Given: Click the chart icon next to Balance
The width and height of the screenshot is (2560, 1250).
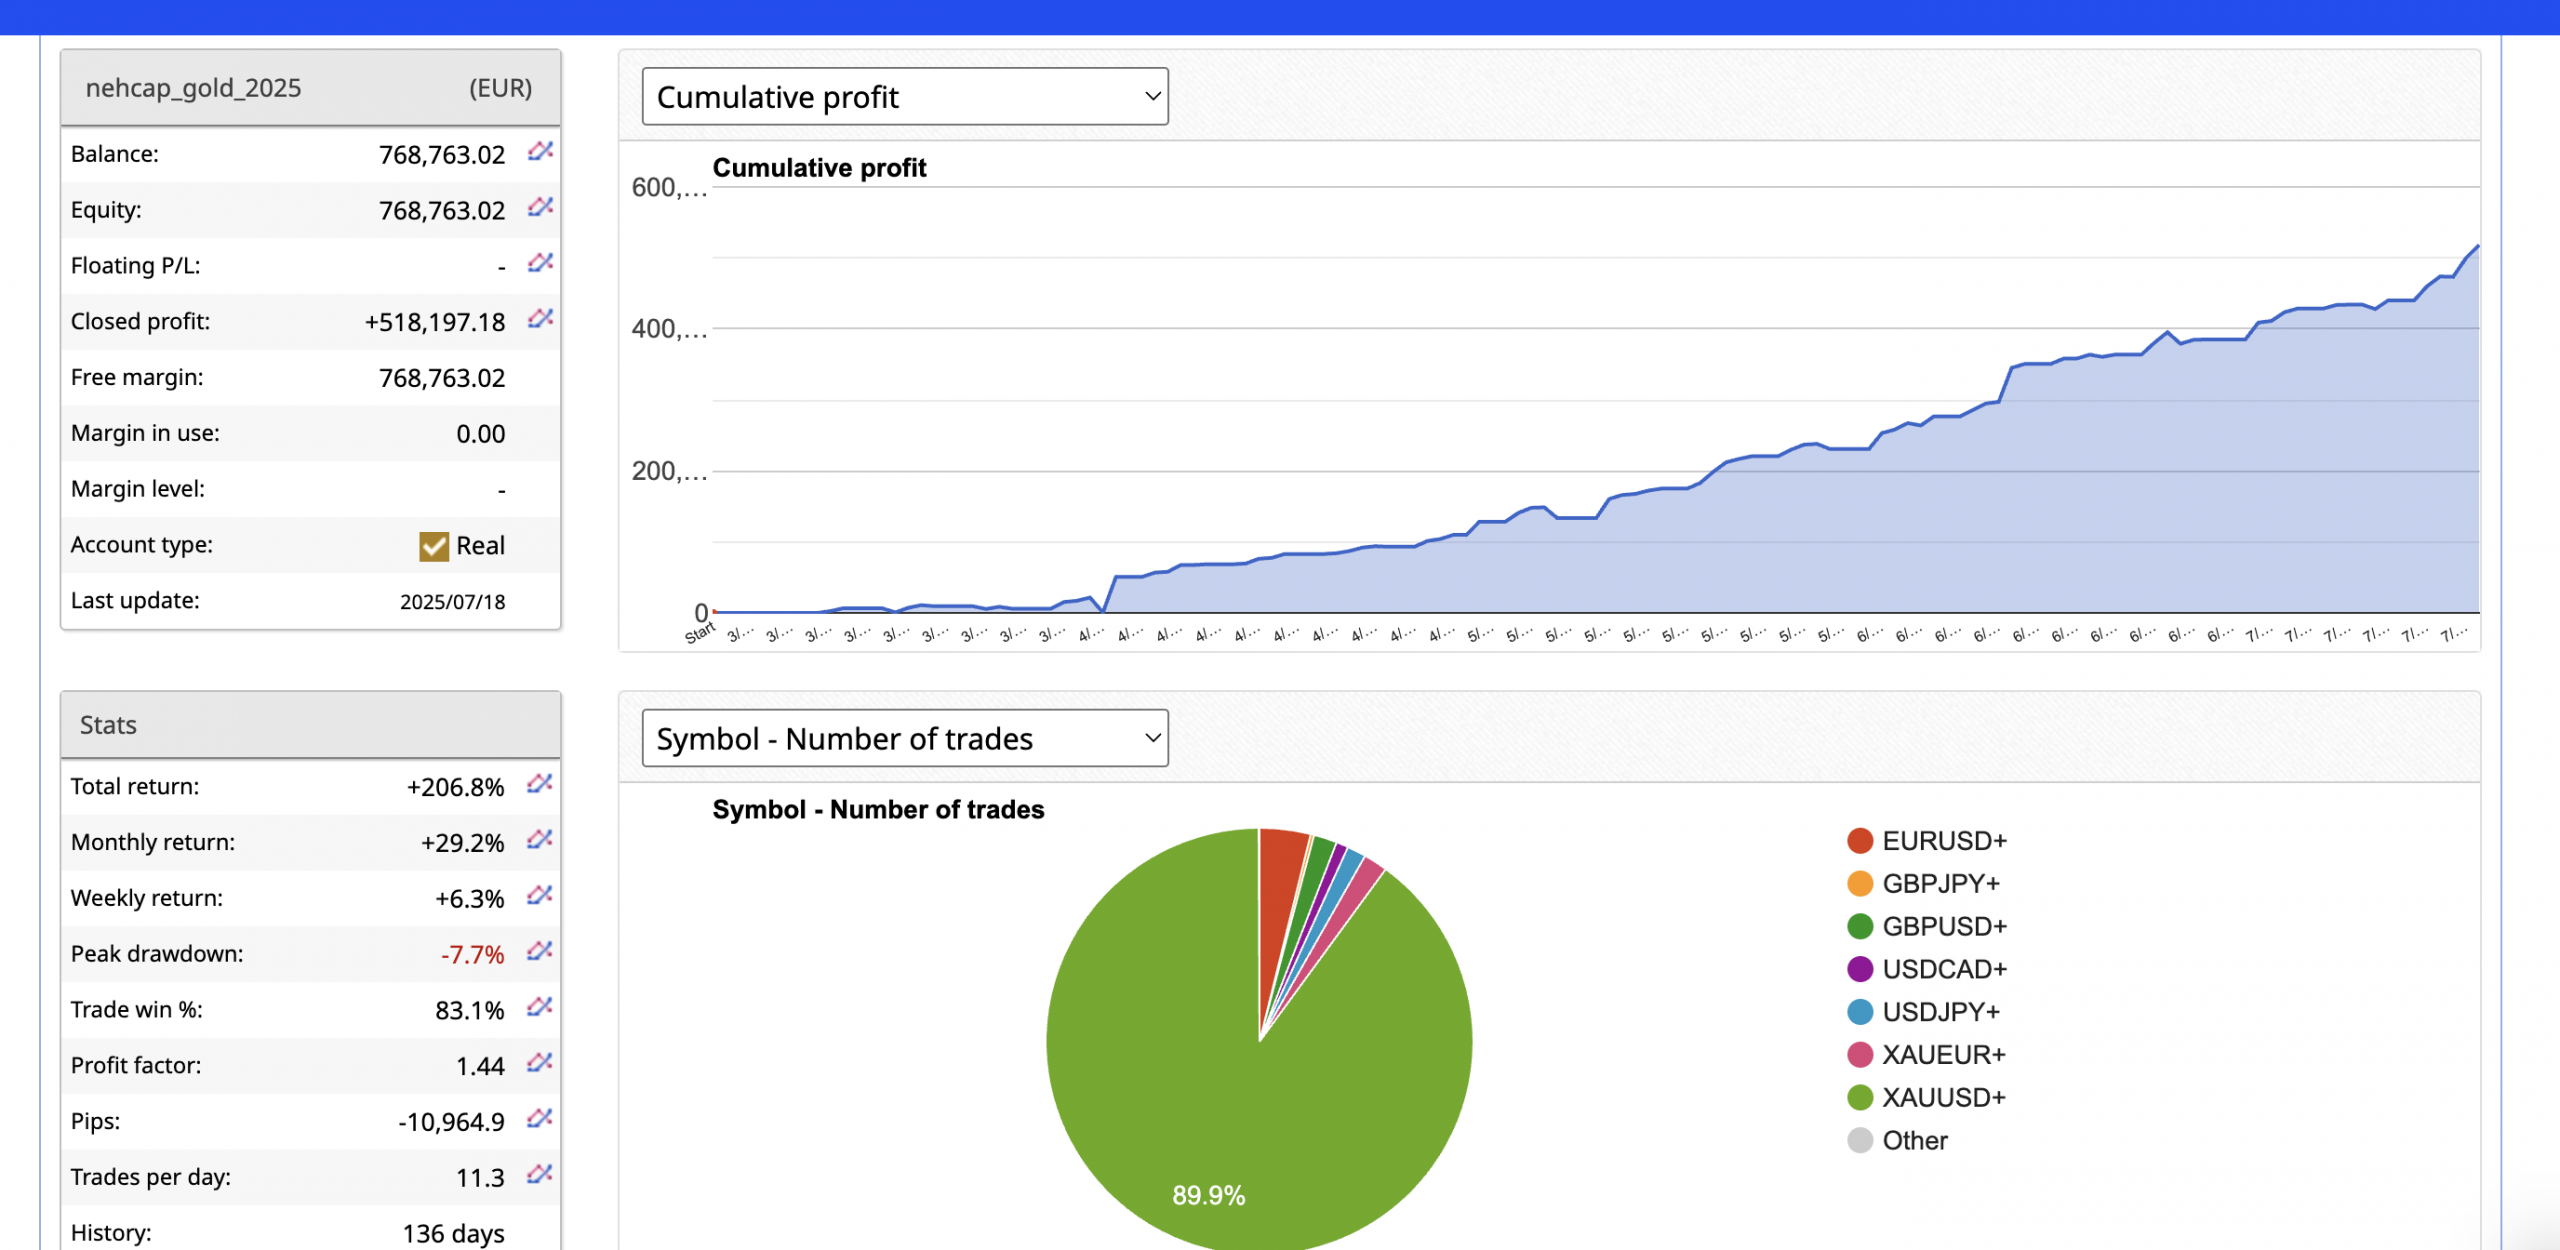Looking at the screenshot, I should point(540,152).
